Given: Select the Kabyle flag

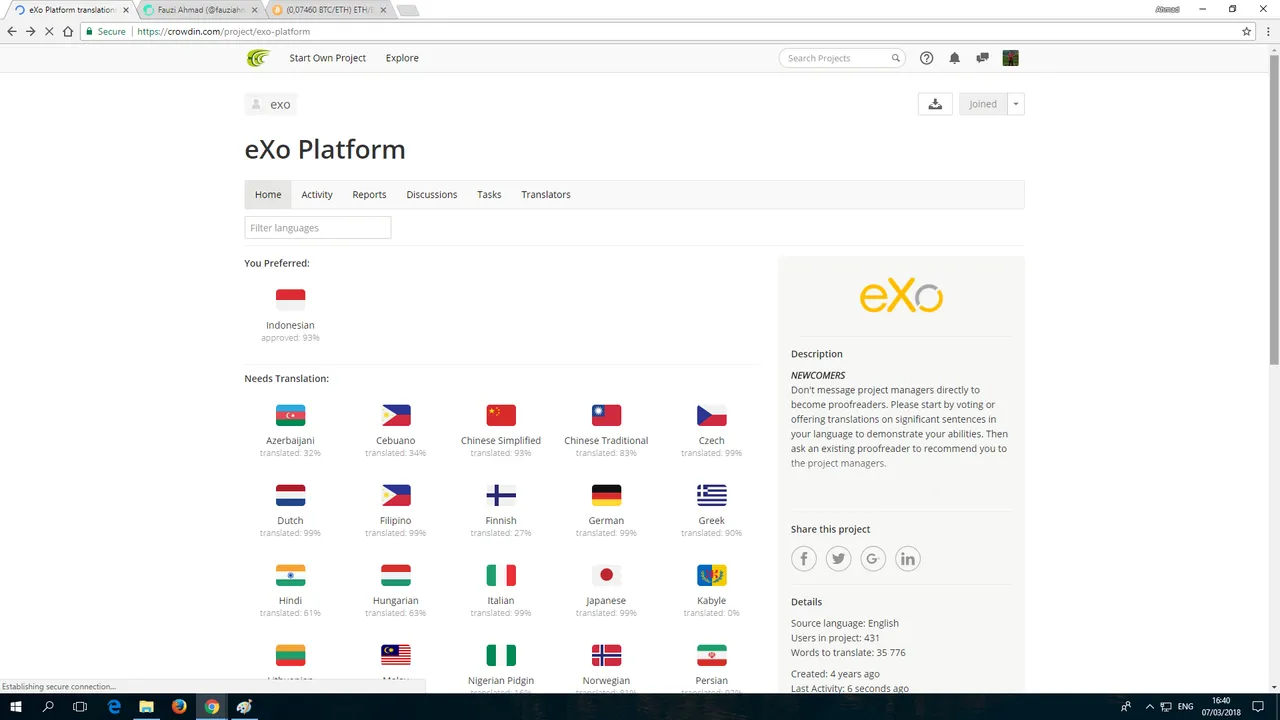Looking at the screenshot, I should point(711,575).
